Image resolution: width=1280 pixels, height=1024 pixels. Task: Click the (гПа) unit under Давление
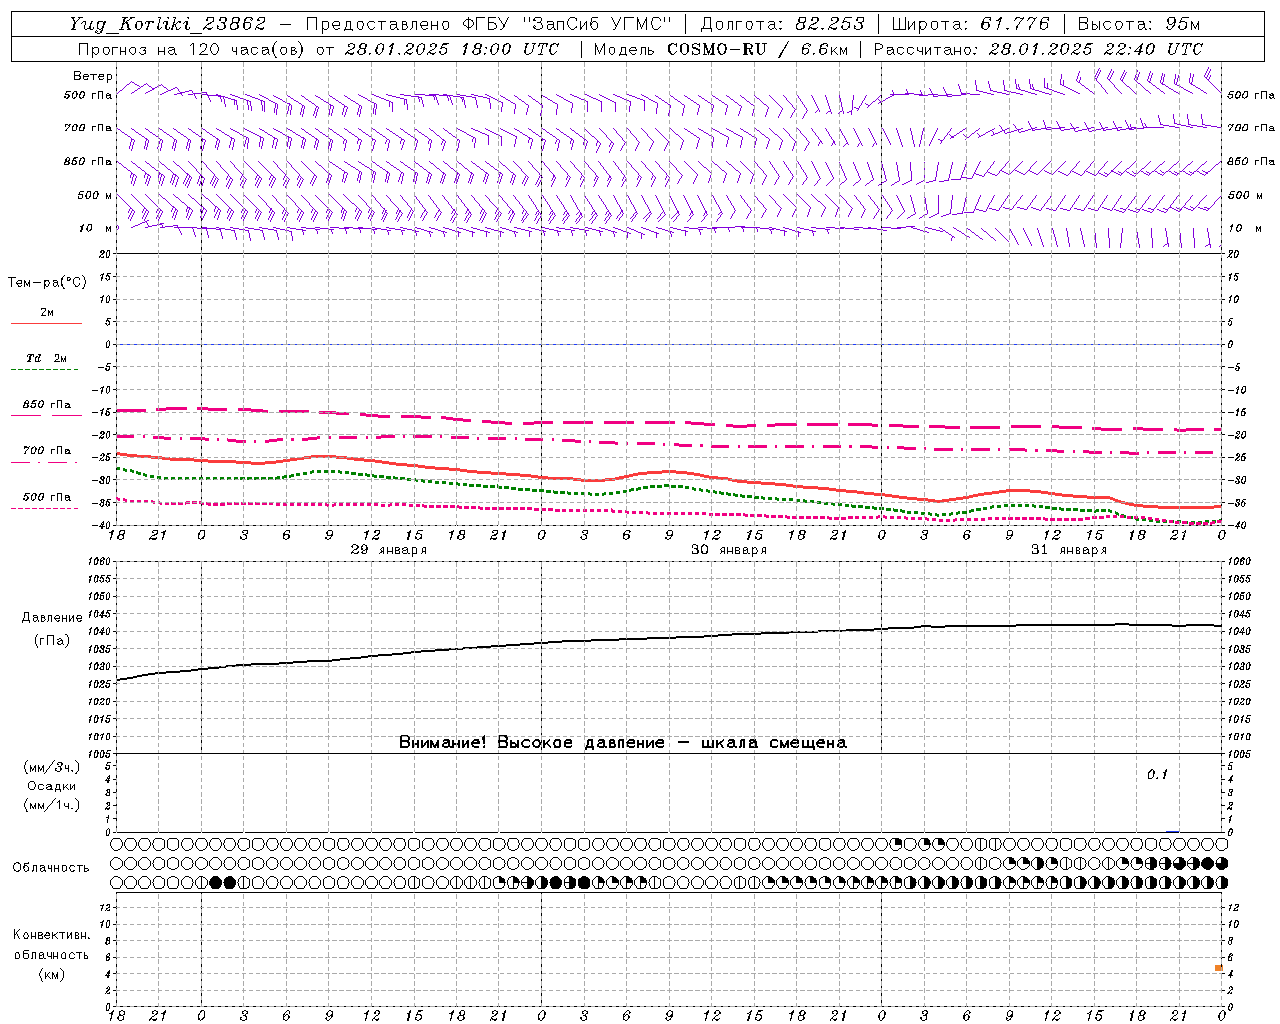click(52, 641)
